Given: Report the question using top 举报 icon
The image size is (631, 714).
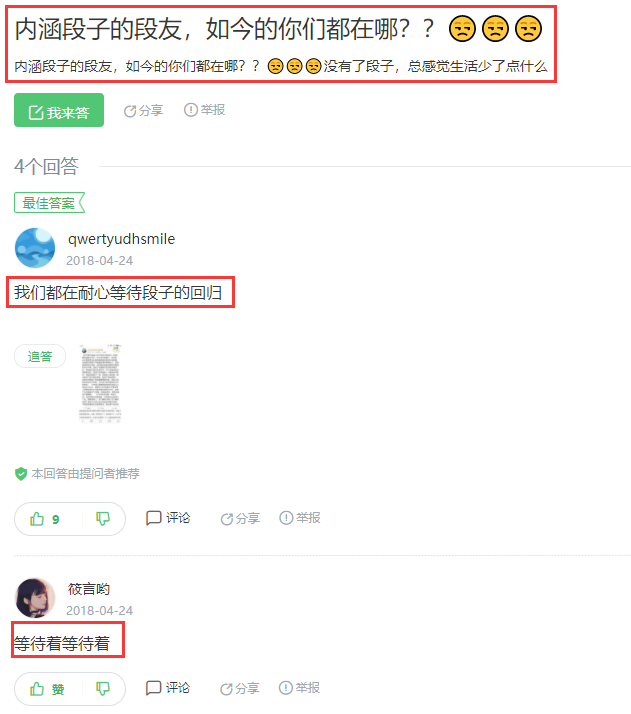Looking at the screenshot, I should tap(204, 110).
